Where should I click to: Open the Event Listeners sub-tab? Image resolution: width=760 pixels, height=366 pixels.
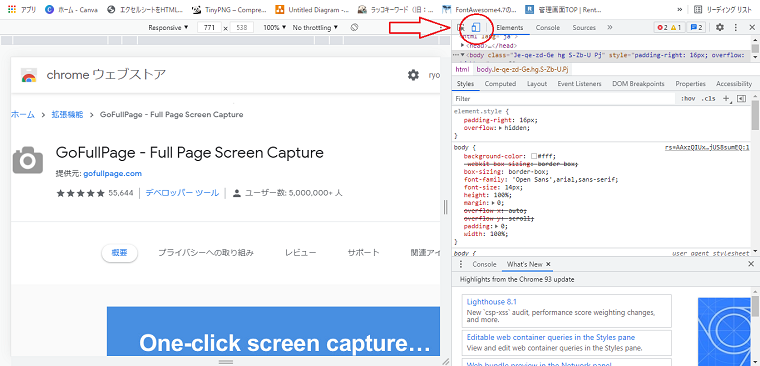tap(579, 84)
